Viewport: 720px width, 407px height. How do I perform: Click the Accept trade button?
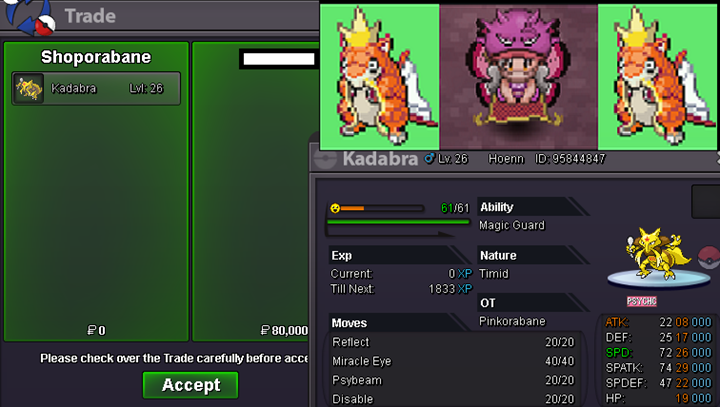191,385
